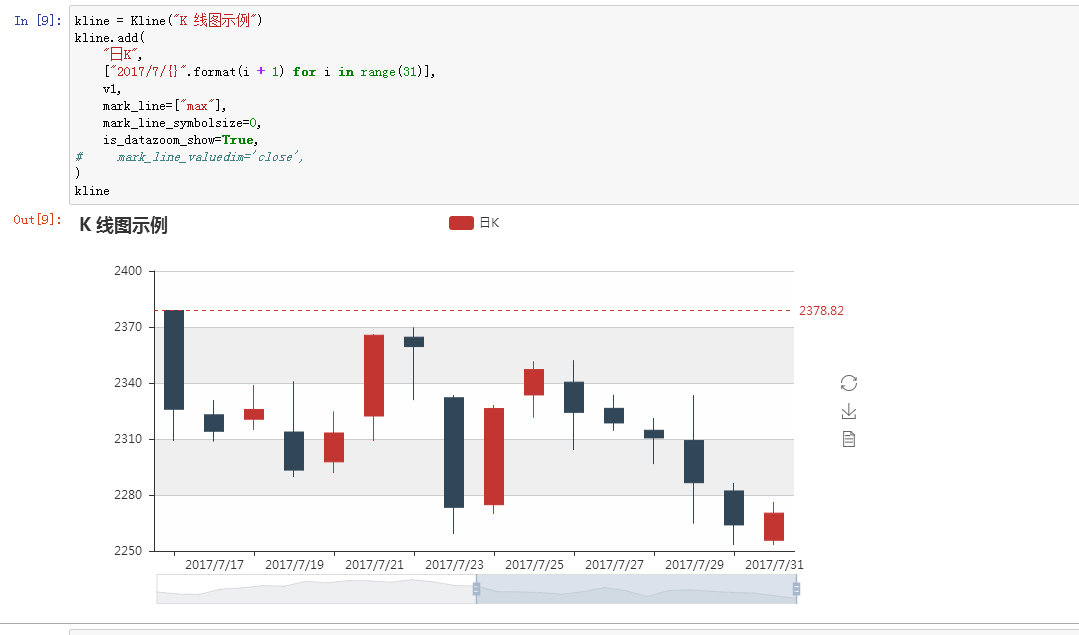The image size is (1079, 635).
Task: Click the save-as-image download icon
Action: (848, 410)
